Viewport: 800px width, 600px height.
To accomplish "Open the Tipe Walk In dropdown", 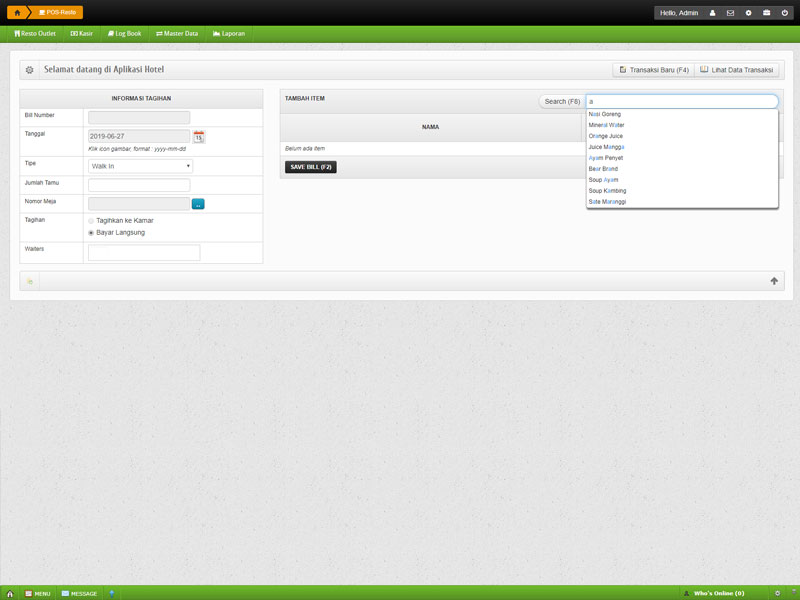I will 140,166.
